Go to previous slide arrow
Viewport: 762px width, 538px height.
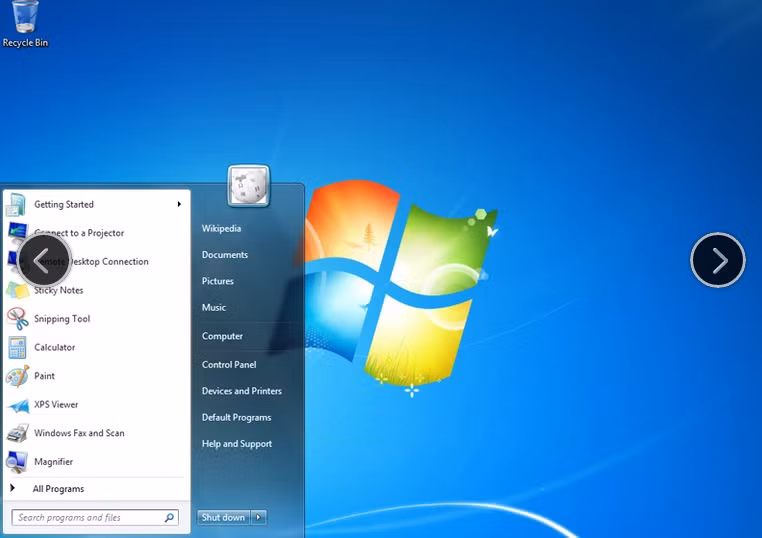tap(44, 260)
